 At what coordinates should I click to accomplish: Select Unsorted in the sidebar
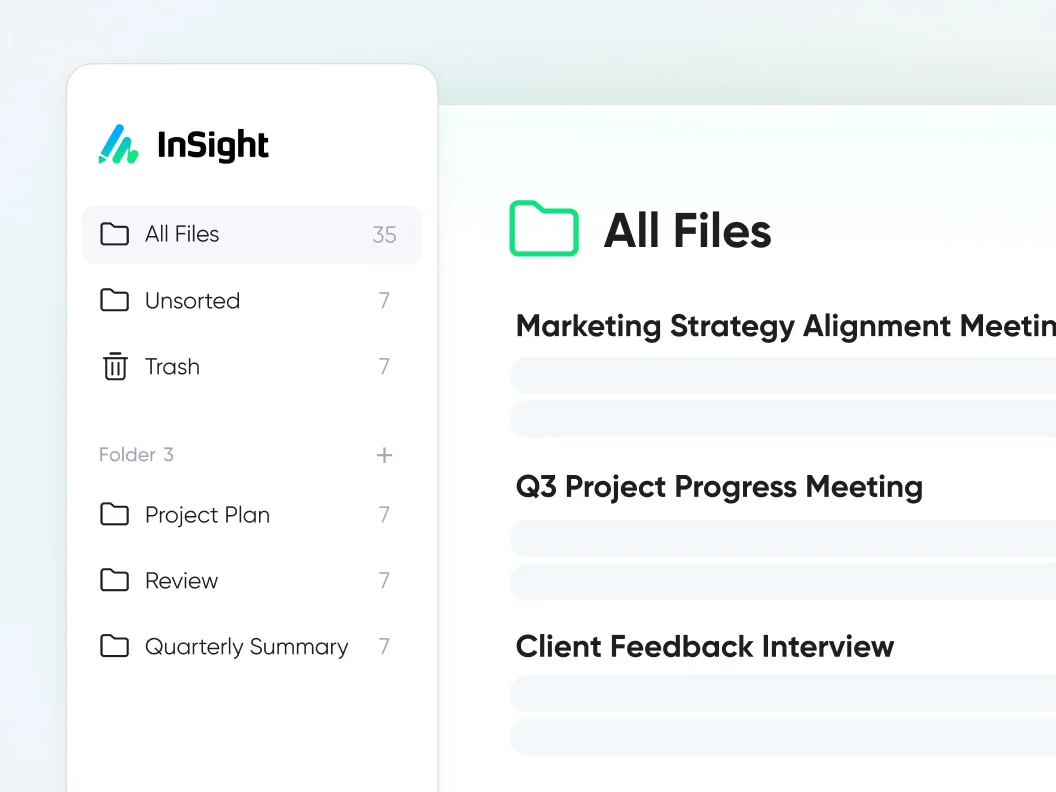192,301
